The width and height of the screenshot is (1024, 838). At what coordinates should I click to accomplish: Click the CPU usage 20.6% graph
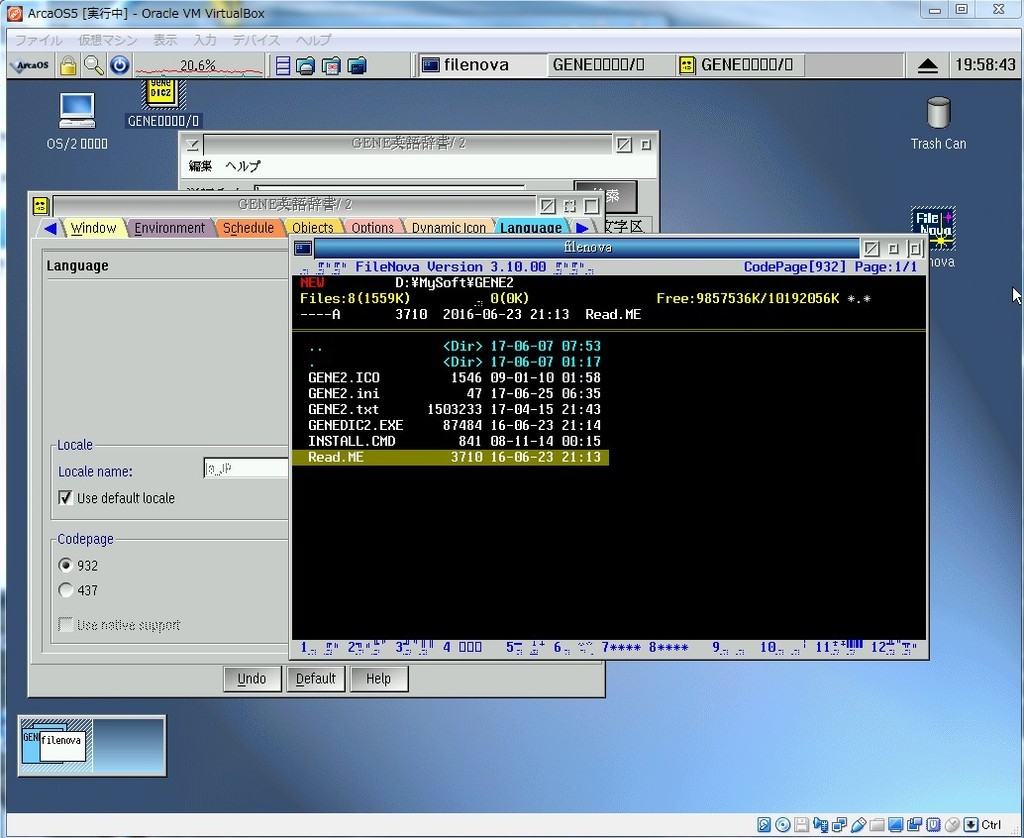tap(199, 65)
